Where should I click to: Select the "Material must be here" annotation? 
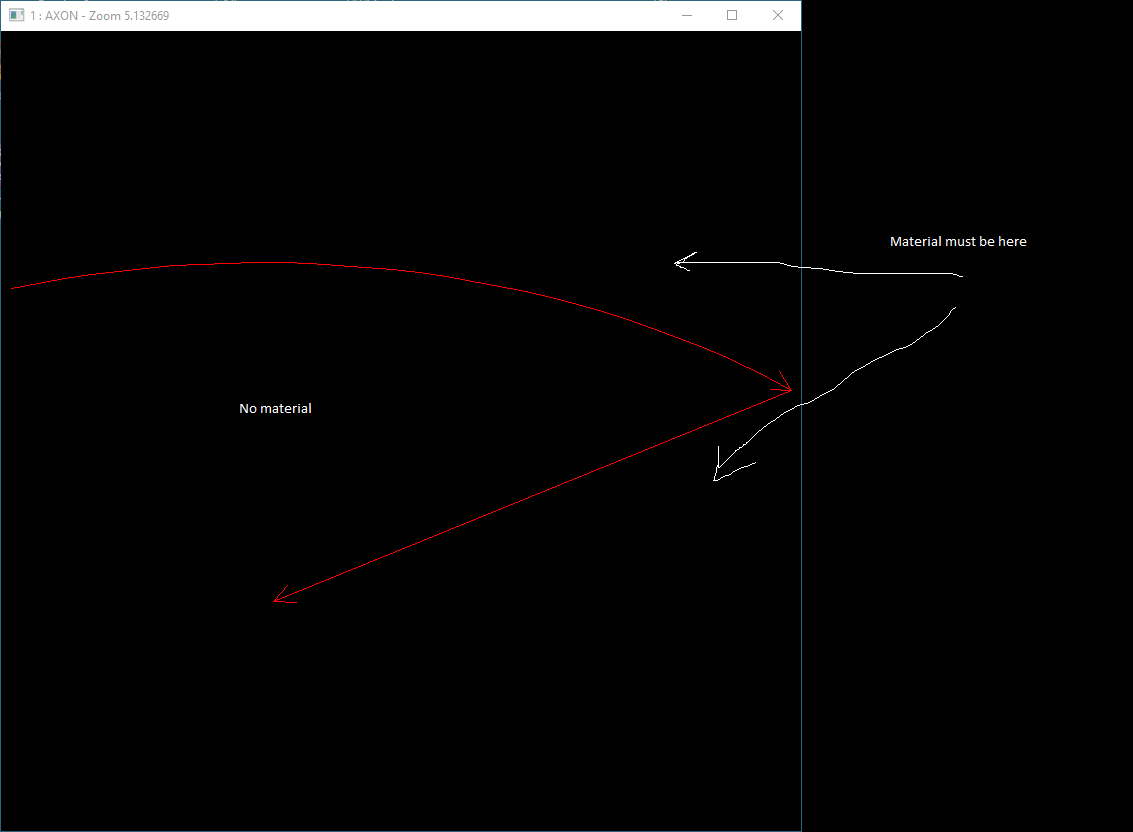click(958, 241)
